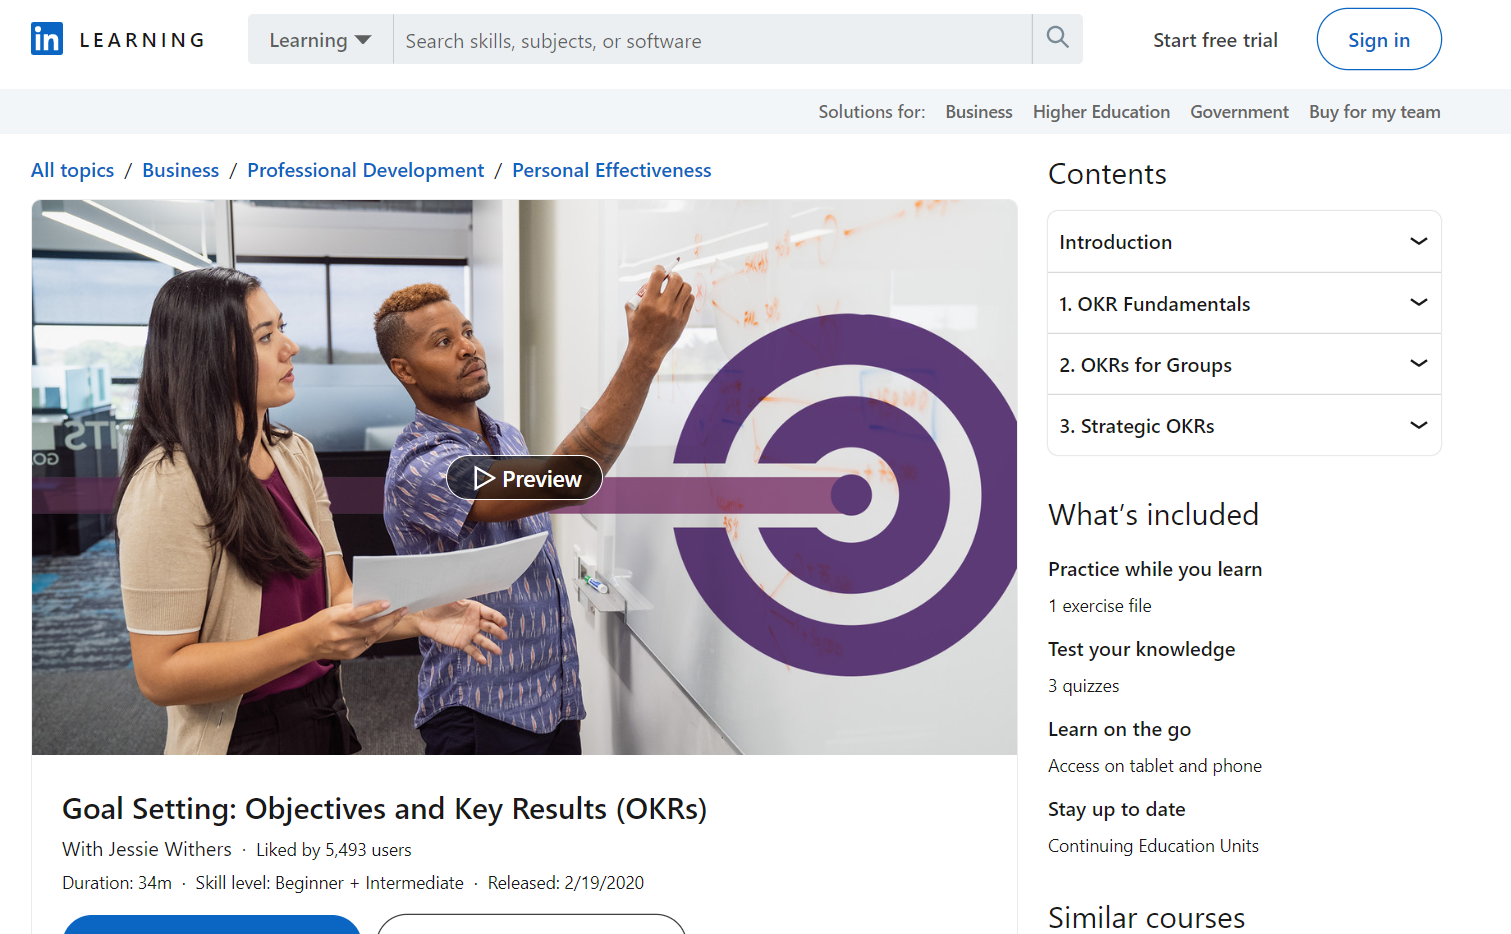Open the Business breadcrumb link
The image size is (1511, 934).
tap(180, 170)
